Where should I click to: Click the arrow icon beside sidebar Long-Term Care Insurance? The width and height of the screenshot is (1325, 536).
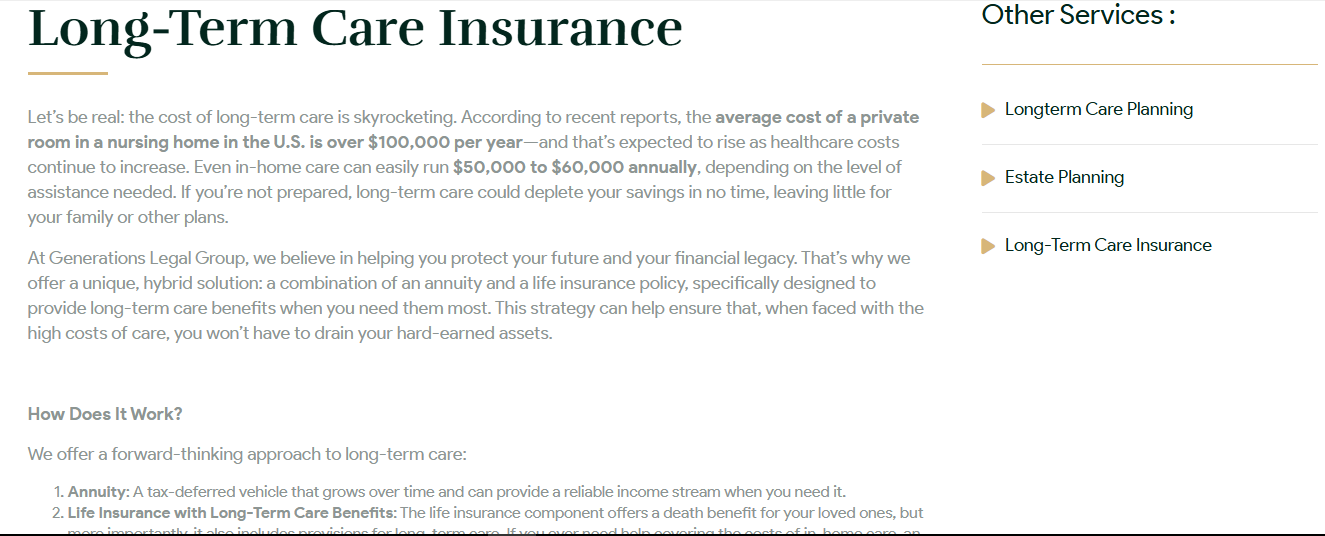tap(988, 246)
